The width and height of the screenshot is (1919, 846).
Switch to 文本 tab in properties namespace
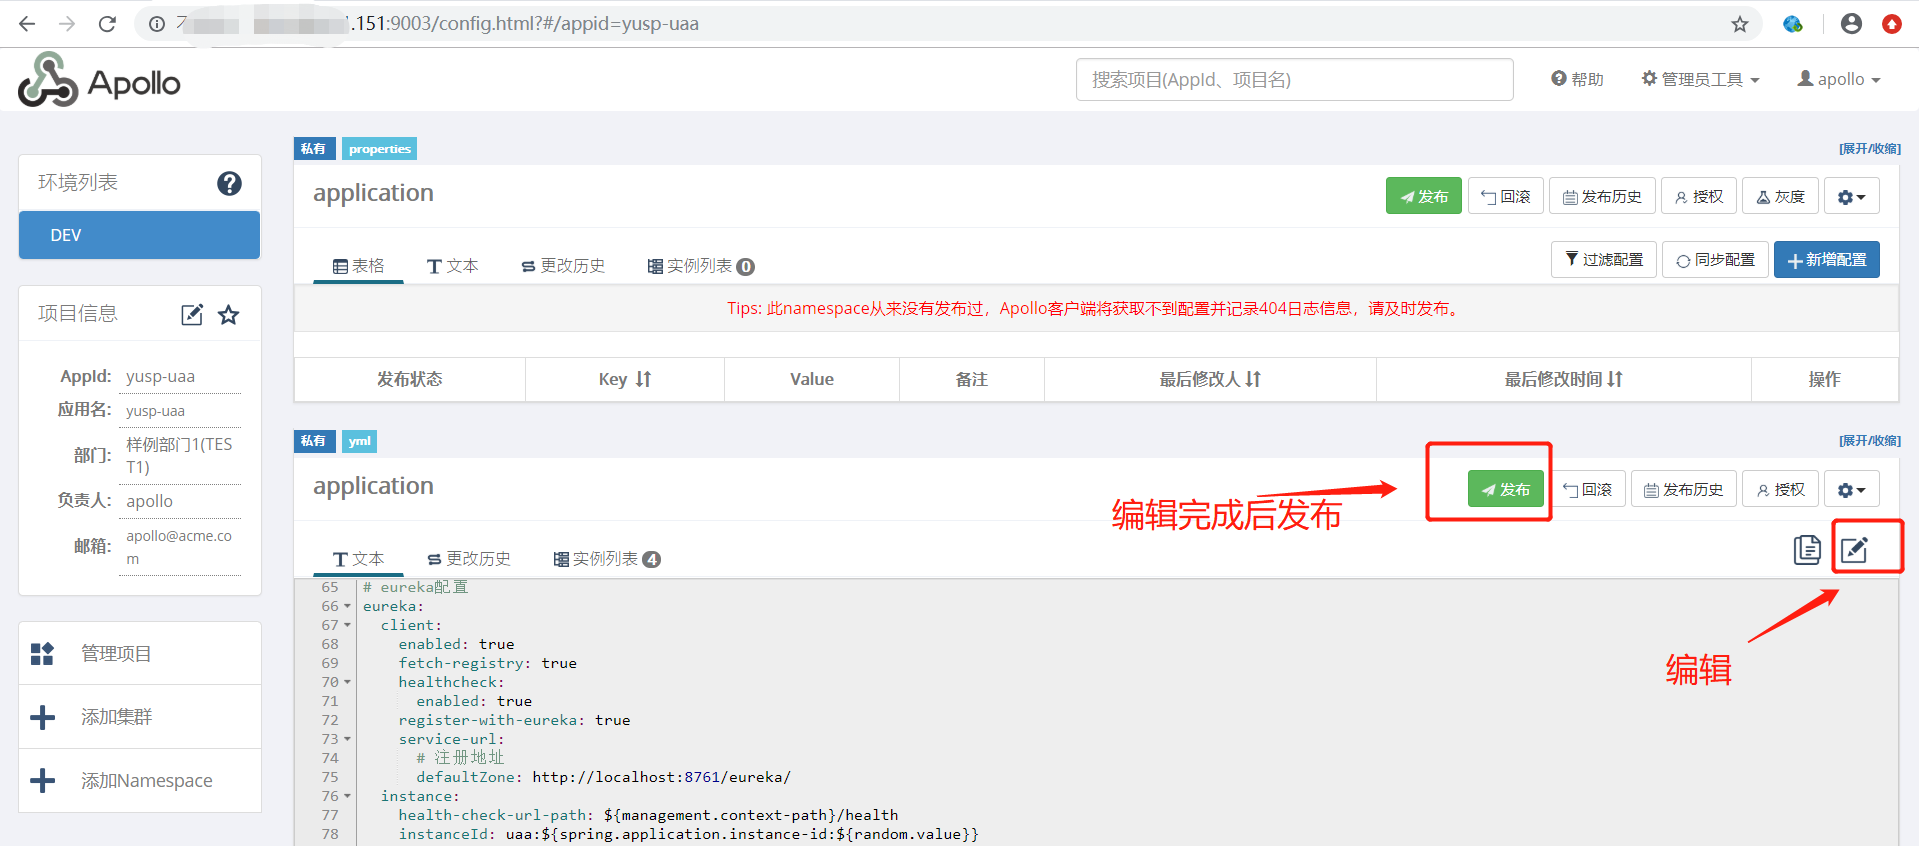[452, 266]
